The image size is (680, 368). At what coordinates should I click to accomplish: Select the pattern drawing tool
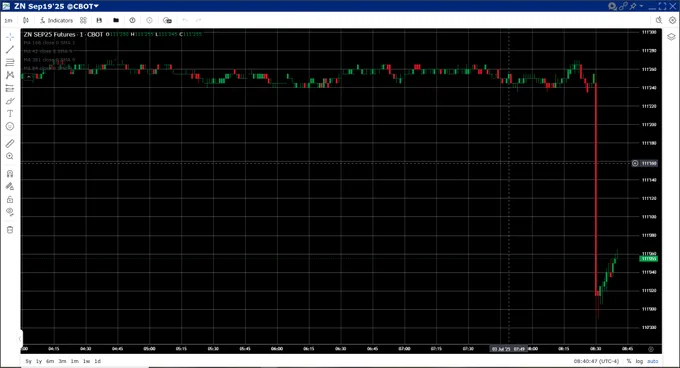point(10,75)
